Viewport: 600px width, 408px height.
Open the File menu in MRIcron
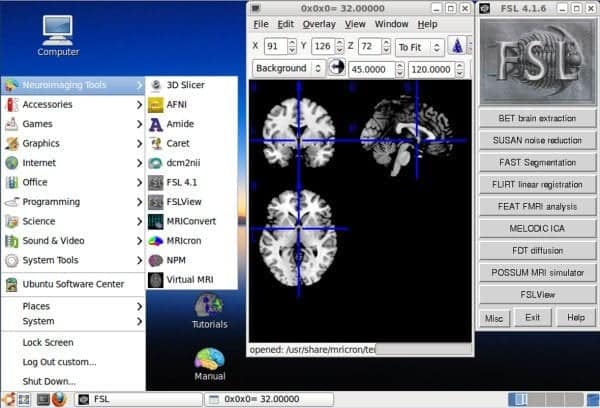click(x=261, y=24)
